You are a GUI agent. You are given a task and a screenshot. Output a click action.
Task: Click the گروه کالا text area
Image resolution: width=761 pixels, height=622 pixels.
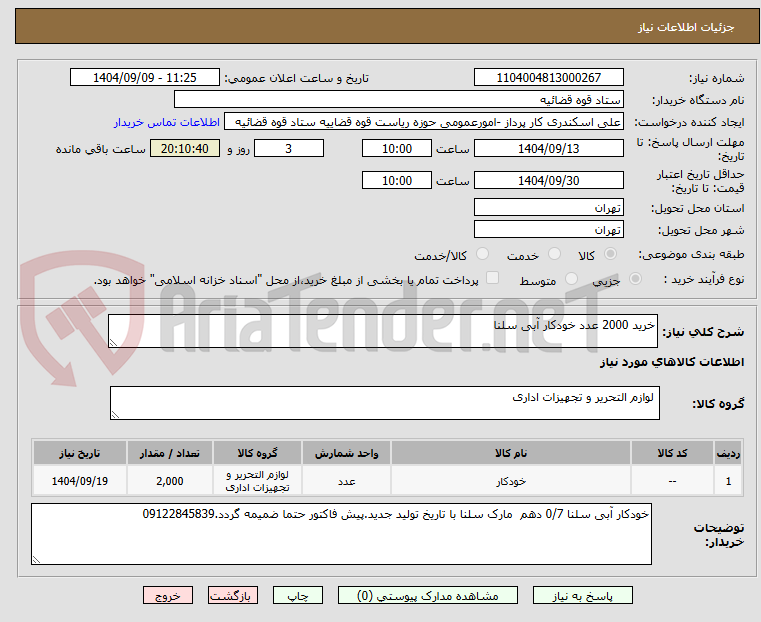(x=384, y=403)
